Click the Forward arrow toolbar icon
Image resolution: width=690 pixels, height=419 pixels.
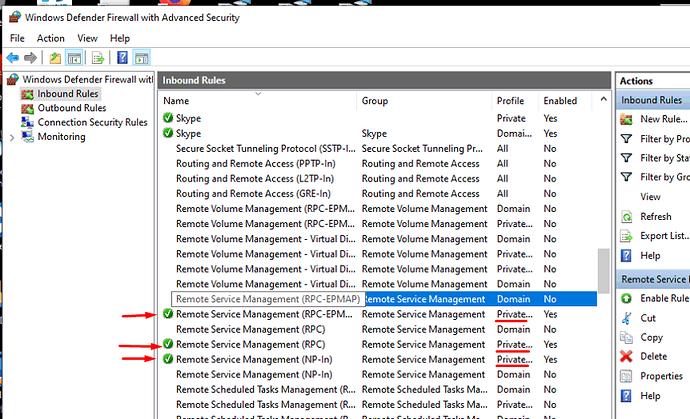click(x=30, y=58)
